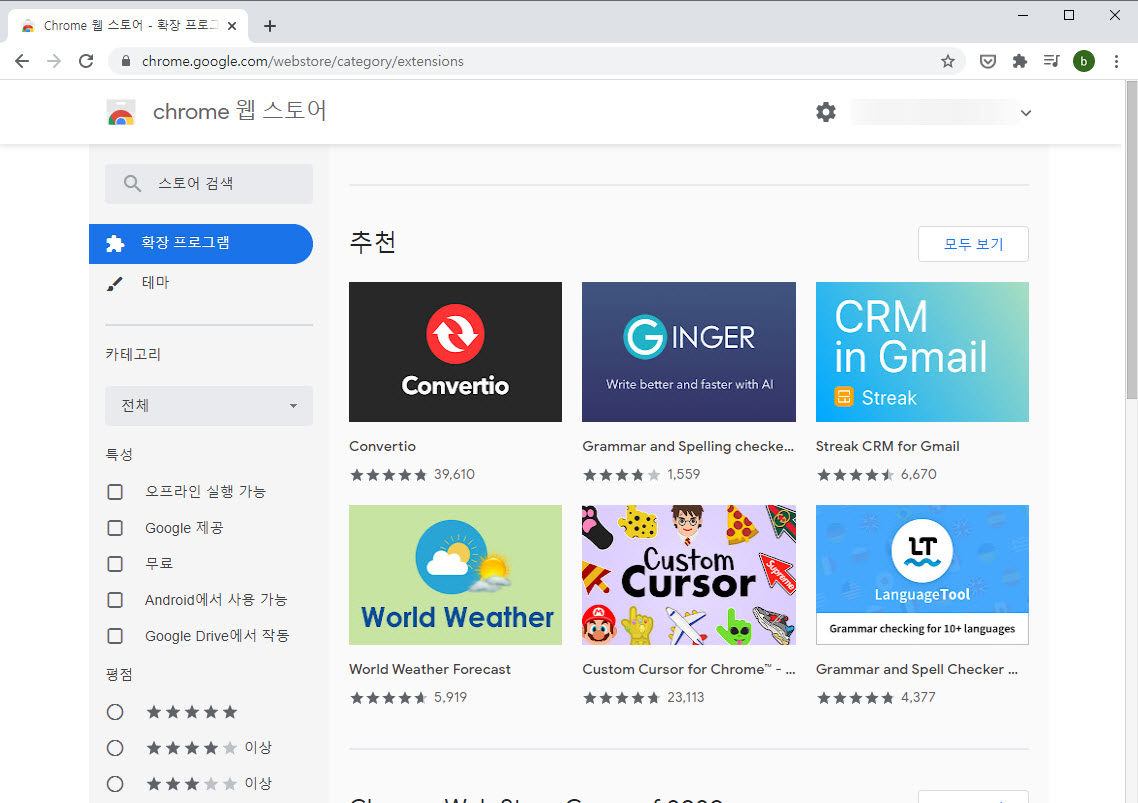Tick Android에서 사용 가능 checkbox
This screenshot has height=803, width=1138.
pyautogui.click(x=115, y=600)
